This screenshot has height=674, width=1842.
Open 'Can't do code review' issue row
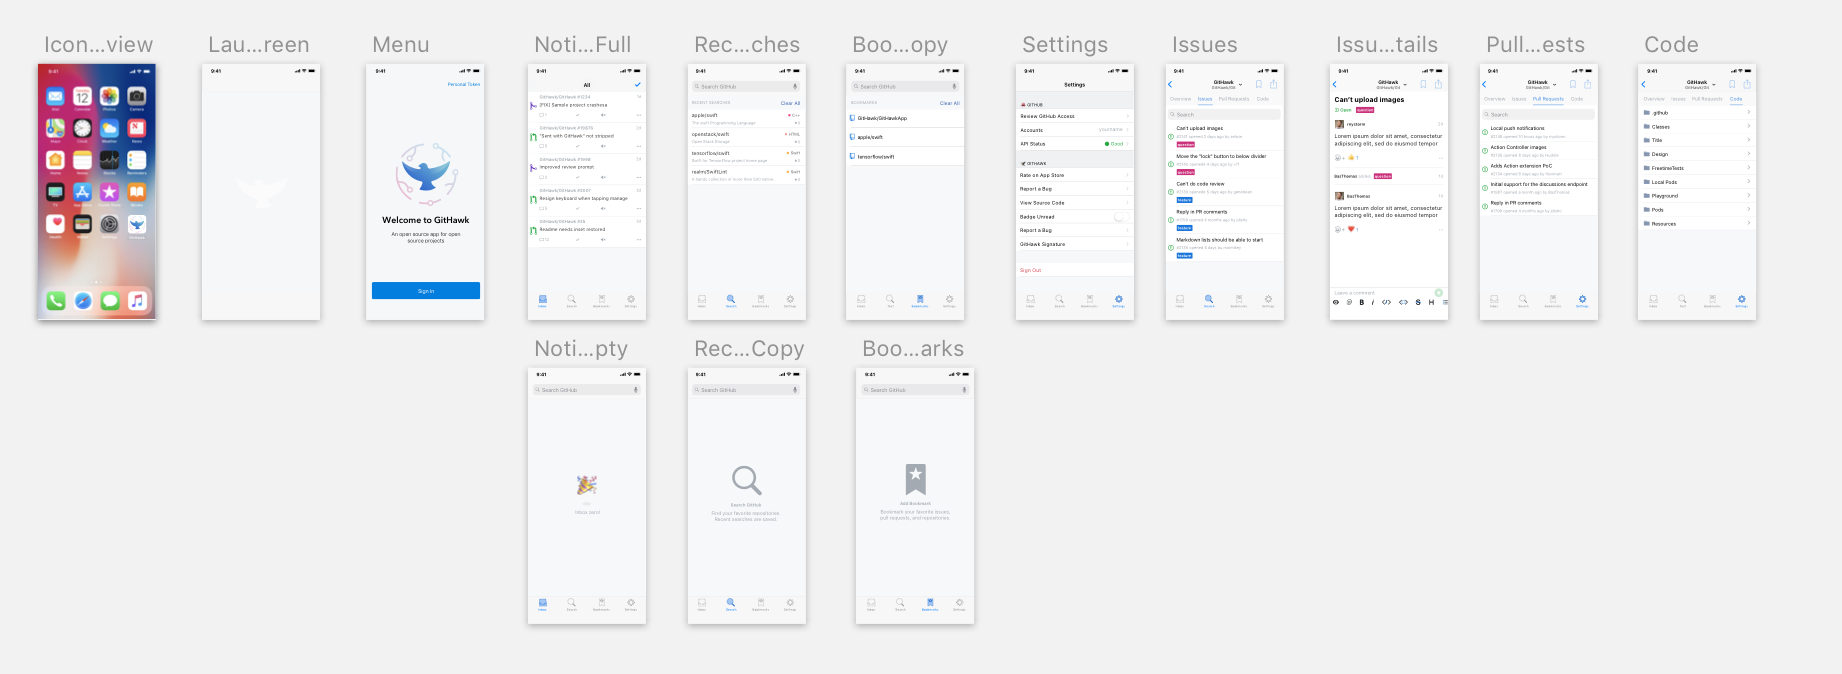click(1225, 192)
